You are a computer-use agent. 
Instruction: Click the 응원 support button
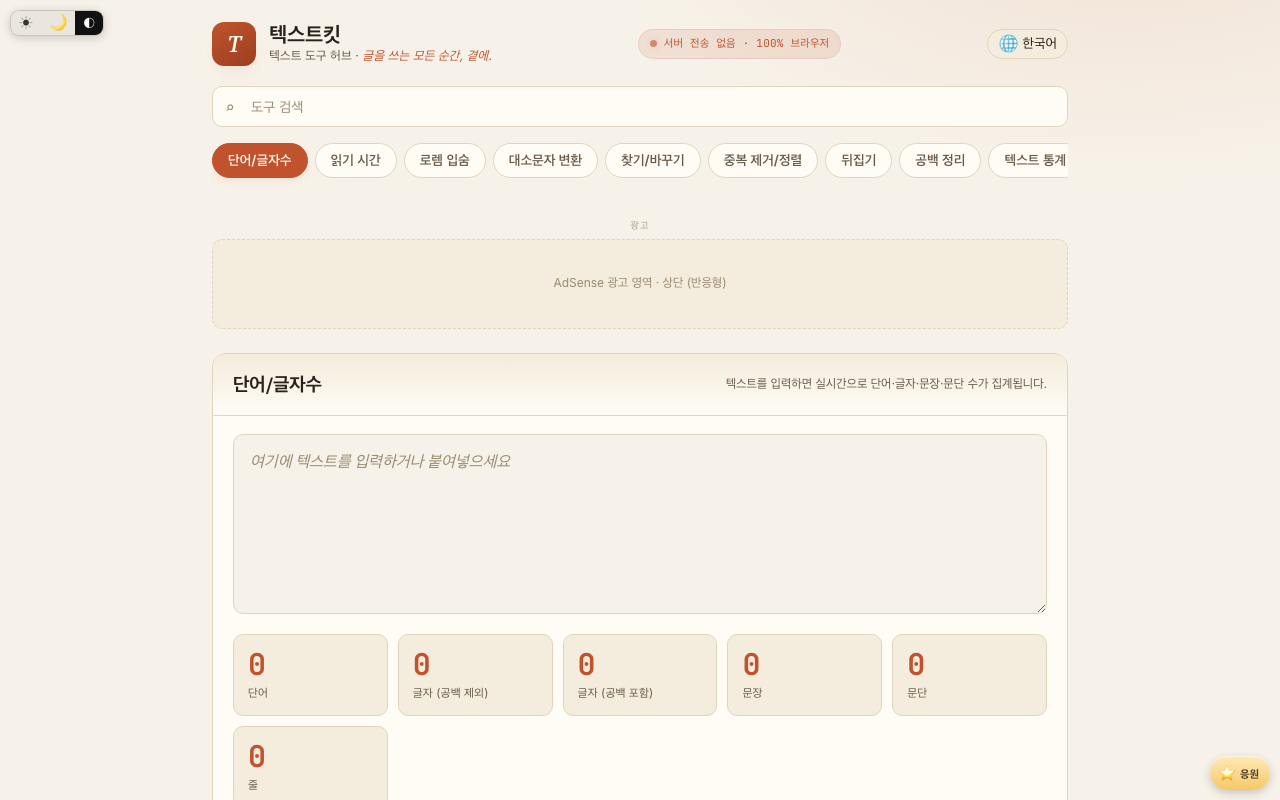point(1240,774)
